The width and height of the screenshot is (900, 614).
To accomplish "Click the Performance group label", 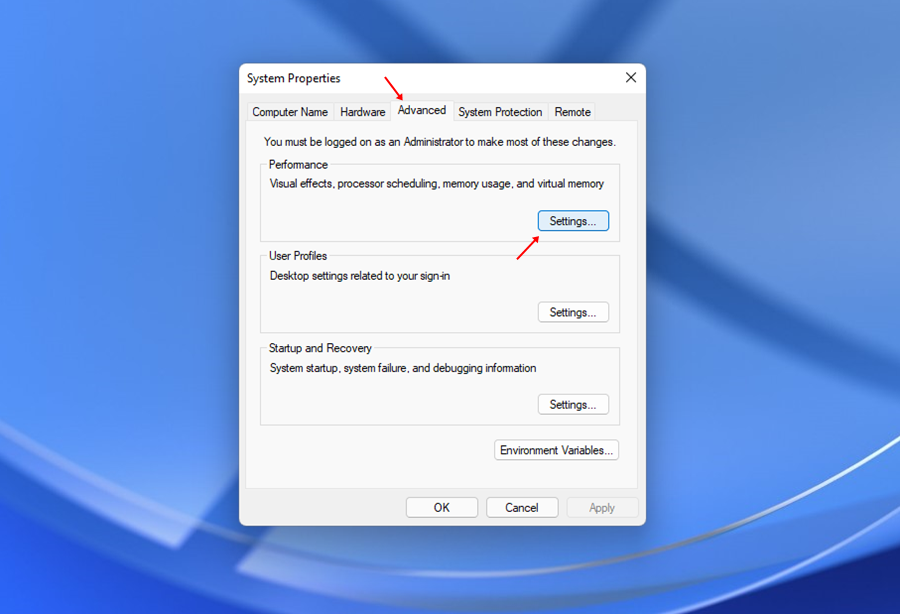I will click(x=298, y=165).
